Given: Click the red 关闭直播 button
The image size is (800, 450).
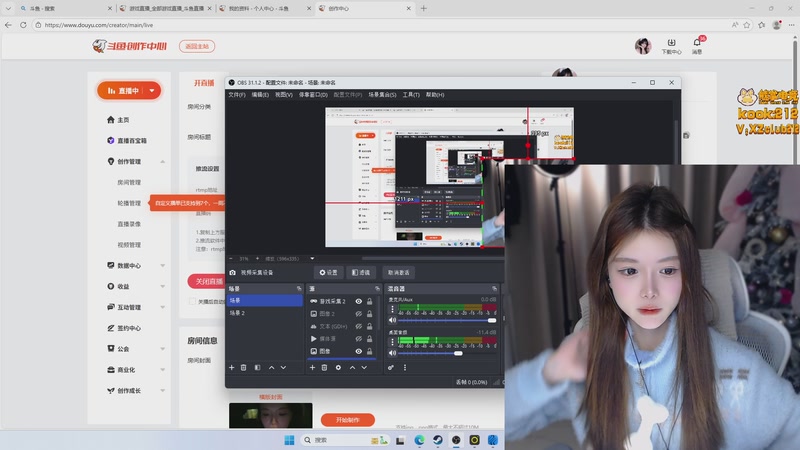Looking at the screenshot, I should pos(207,281).
